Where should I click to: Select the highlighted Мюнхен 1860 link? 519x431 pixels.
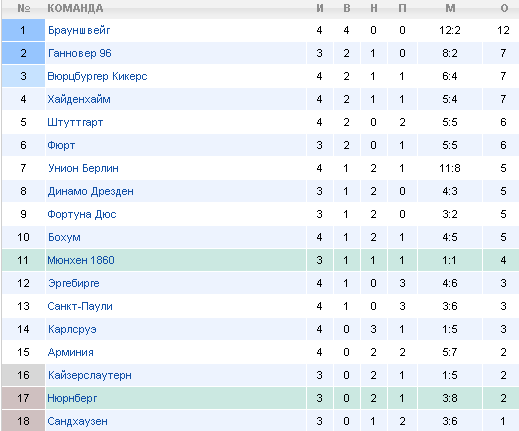(81, 260)
